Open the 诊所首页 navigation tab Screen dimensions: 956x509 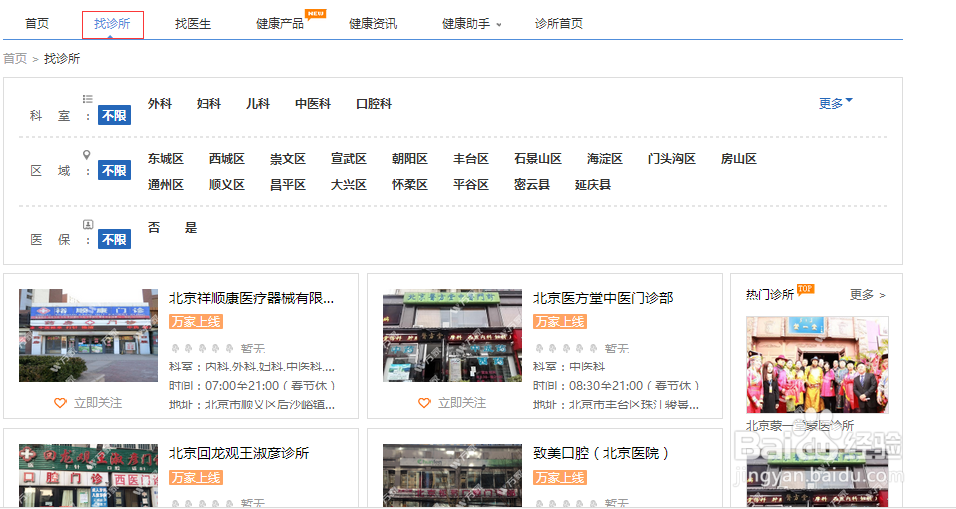pyautogui.click(x=558, y=24)
